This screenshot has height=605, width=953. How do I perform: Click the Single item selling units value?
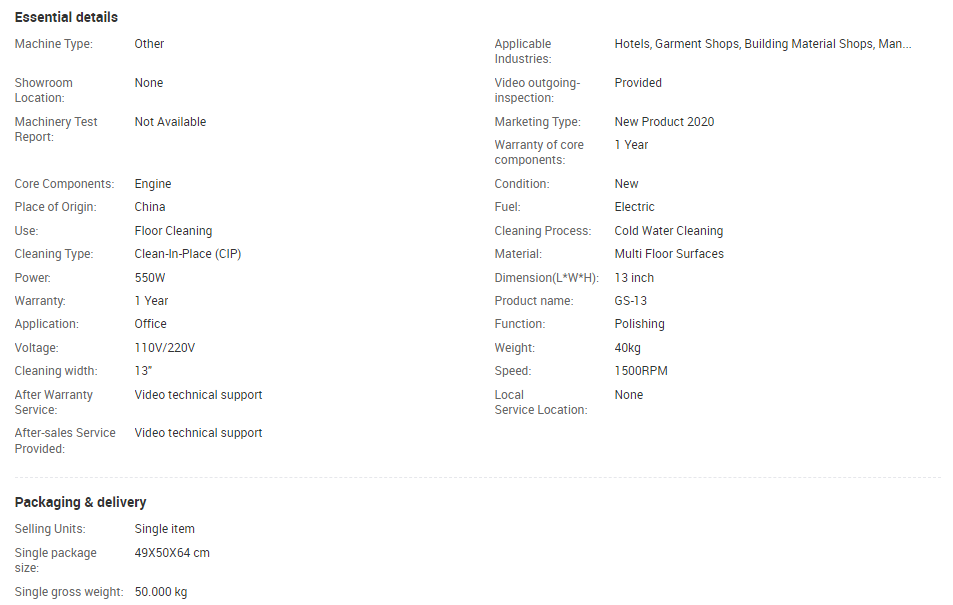(165, 529)
